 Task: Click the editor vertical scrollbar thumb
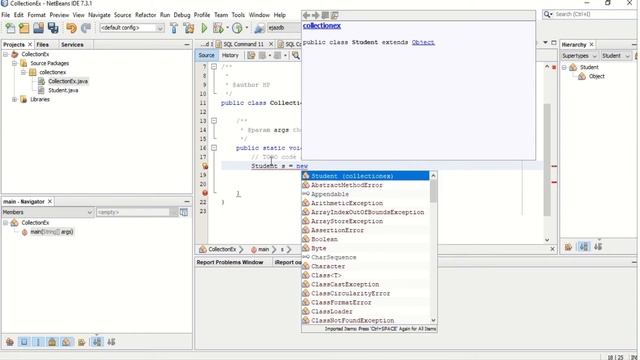[x=547, y=159]
